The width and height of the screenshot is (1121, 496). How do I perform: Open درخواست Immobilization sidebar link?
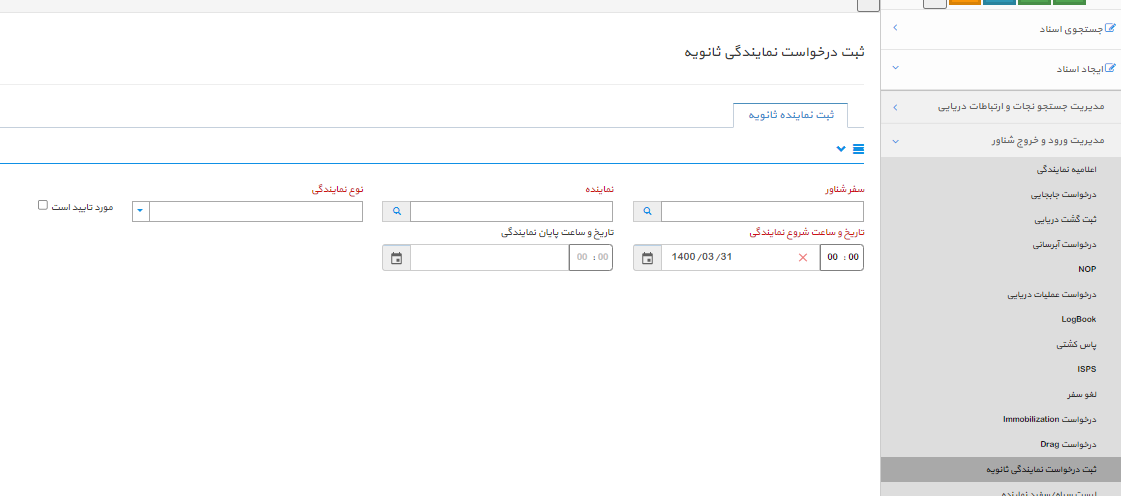pos(1050,420)
